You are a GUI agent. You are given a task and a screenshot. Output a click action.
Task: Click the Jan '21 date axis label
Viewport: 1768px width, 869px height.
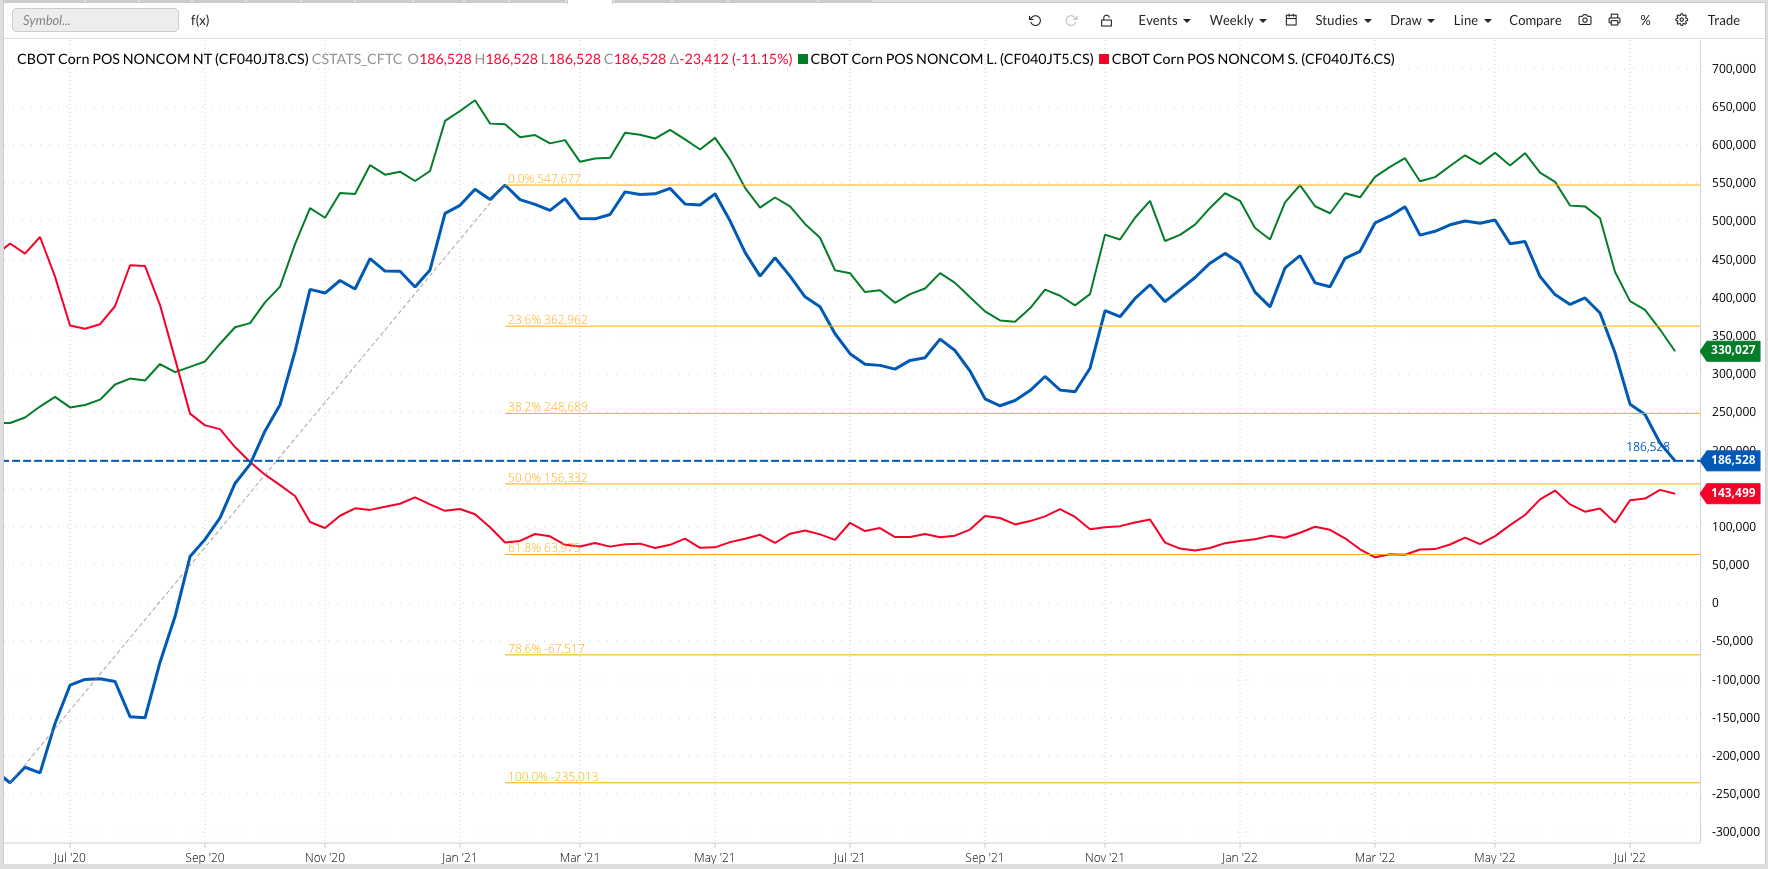point(459,857)
